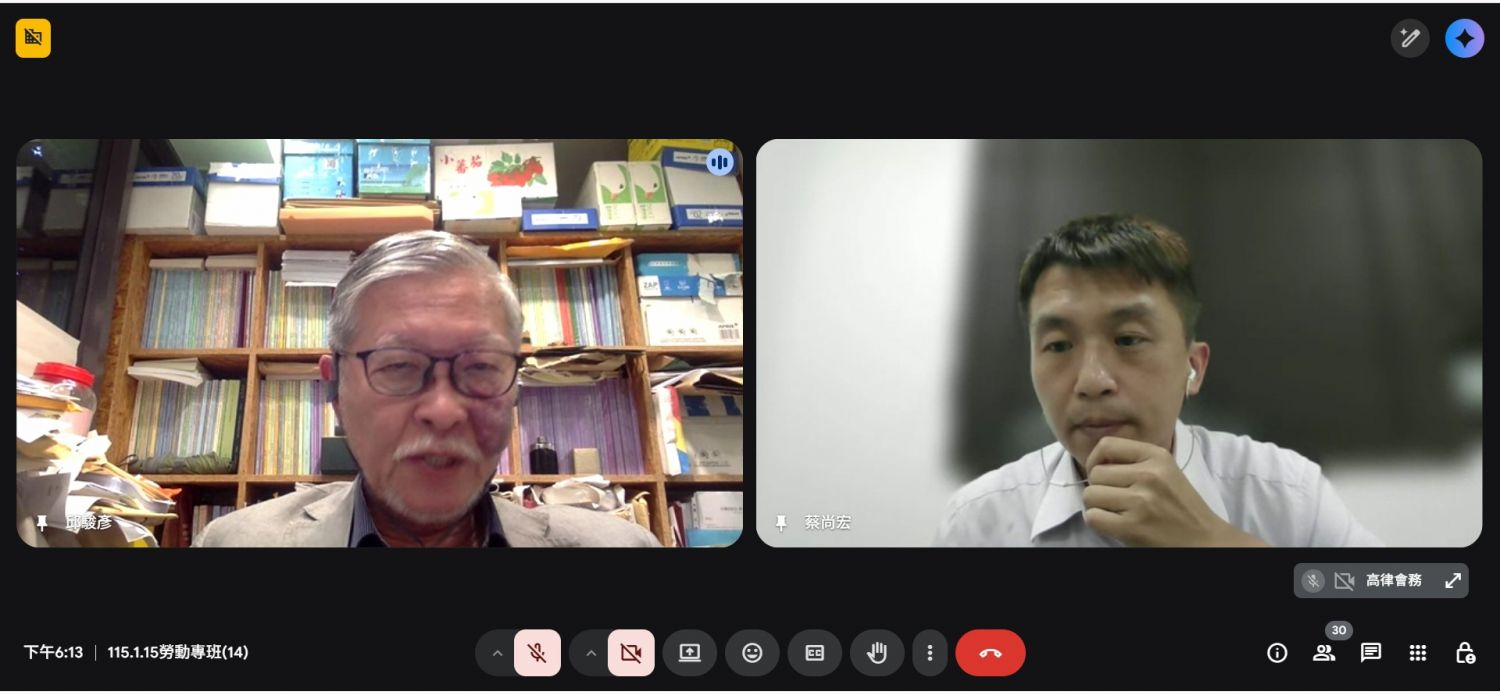
Task: Toggle closed captions button
Action: 815,653
